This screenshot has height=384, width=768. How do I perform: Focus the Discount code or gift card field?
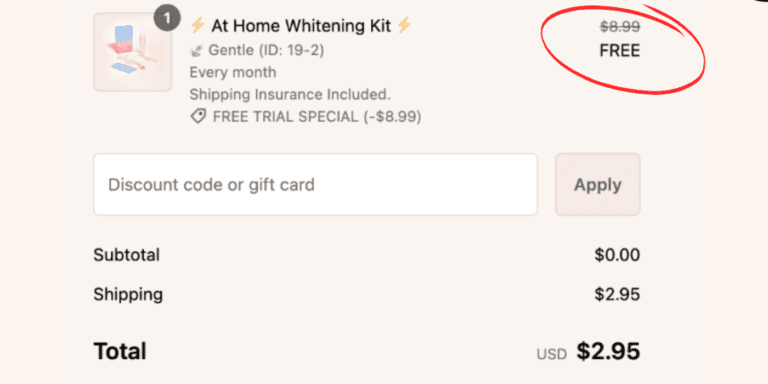(x=315, y=185)
